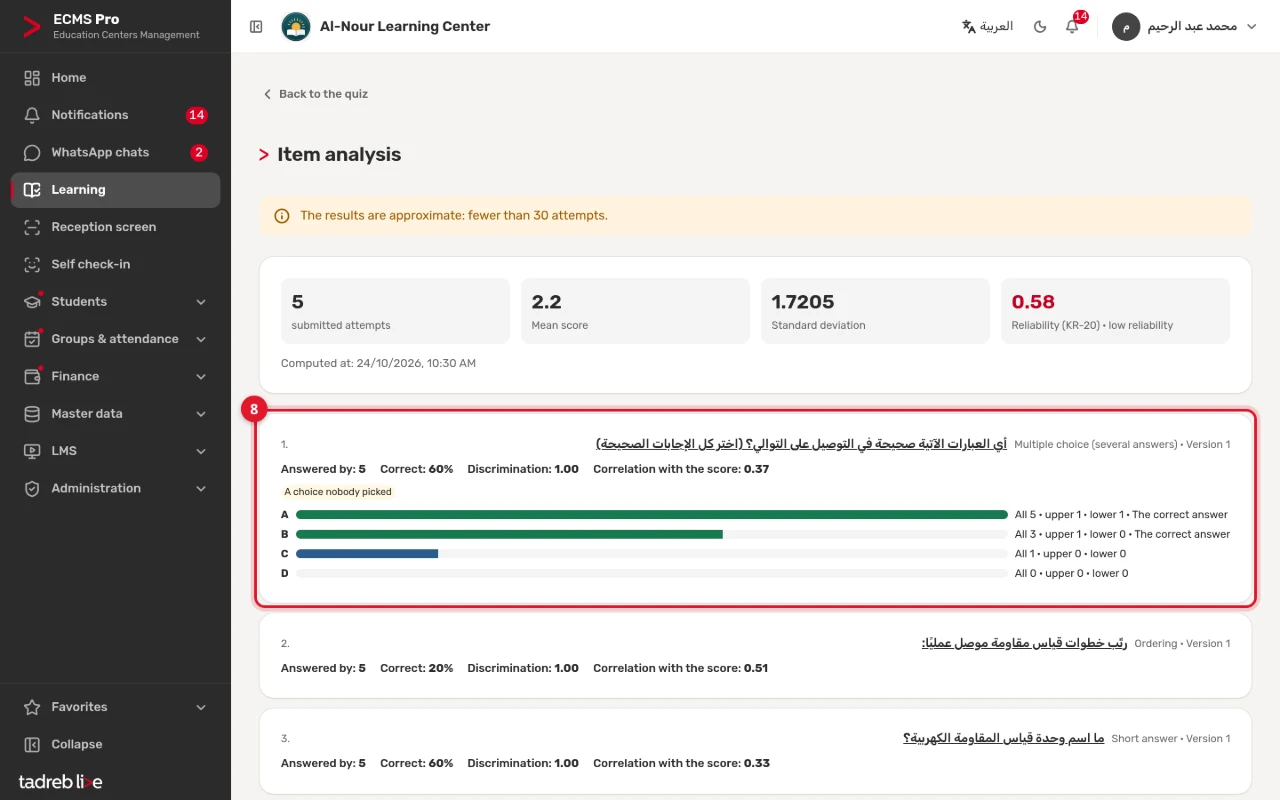
Task: Click the Finance wallet icon
Action: [x=32, y=376]
